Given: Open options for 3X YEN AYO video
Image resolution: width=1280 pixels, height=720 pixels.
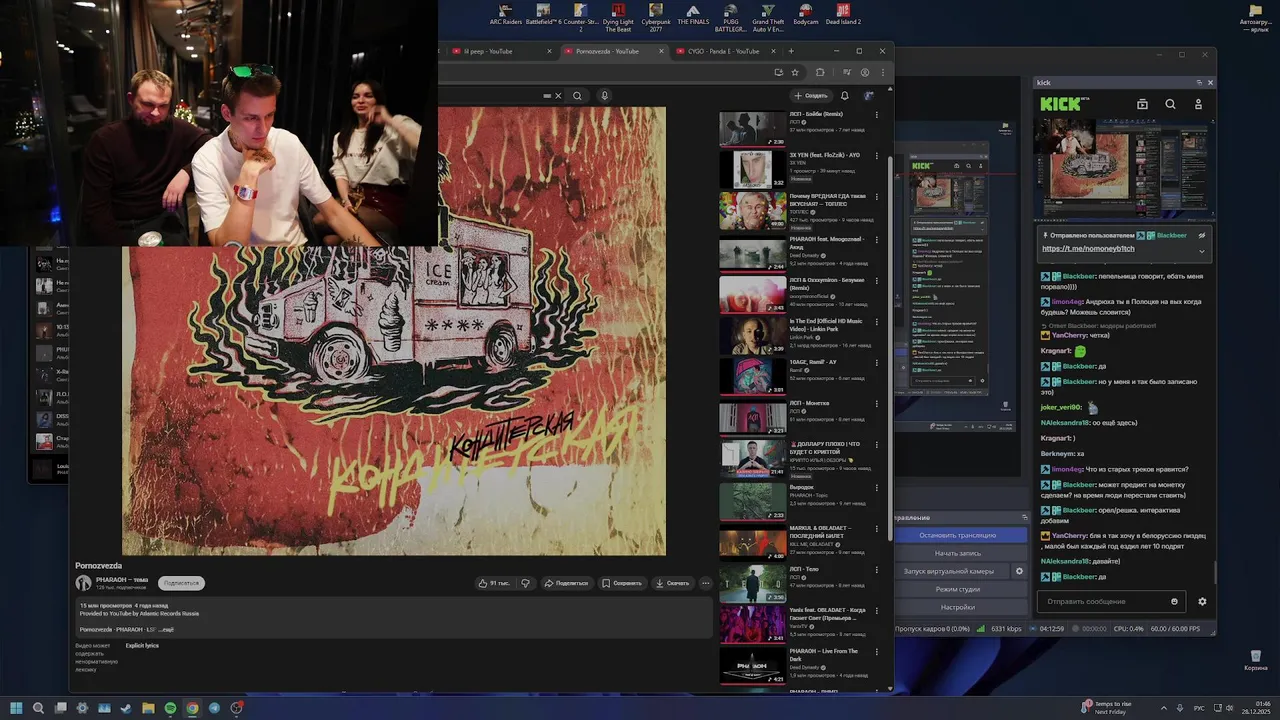Looking at the screenshot, I should 877,156.
